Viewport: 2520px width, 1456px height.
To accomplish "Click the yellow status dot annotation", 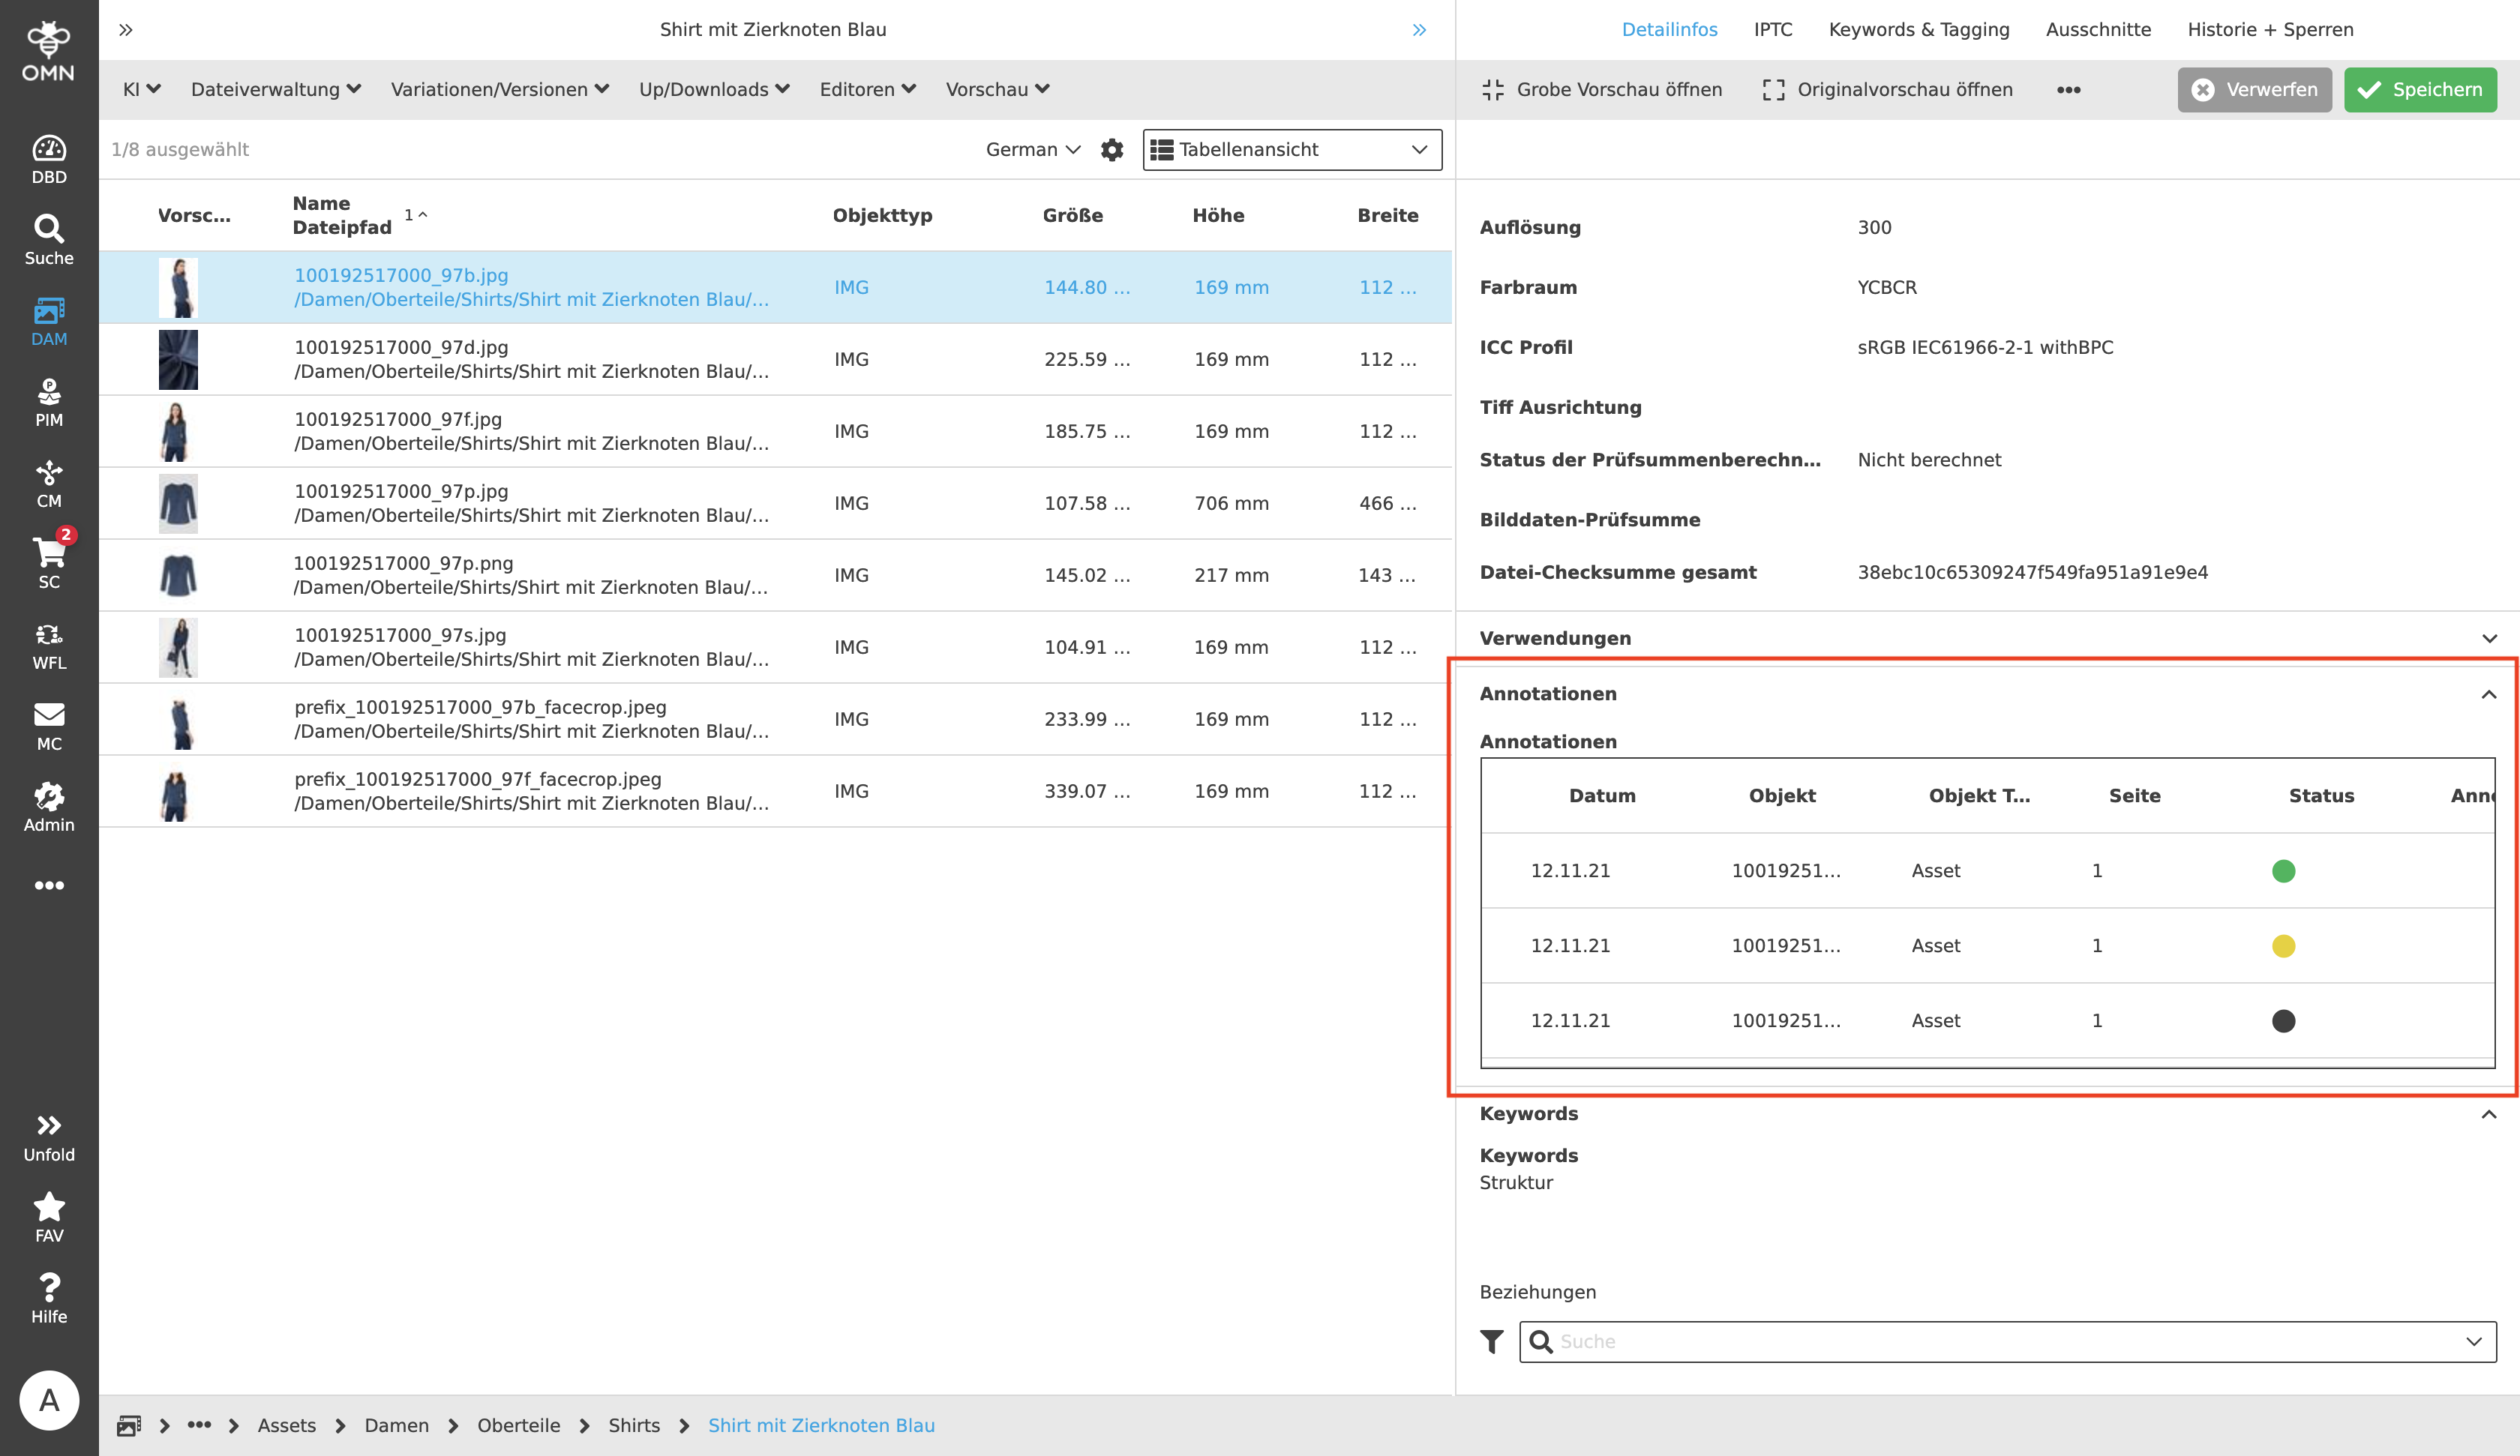I will tap(2283, 946).
